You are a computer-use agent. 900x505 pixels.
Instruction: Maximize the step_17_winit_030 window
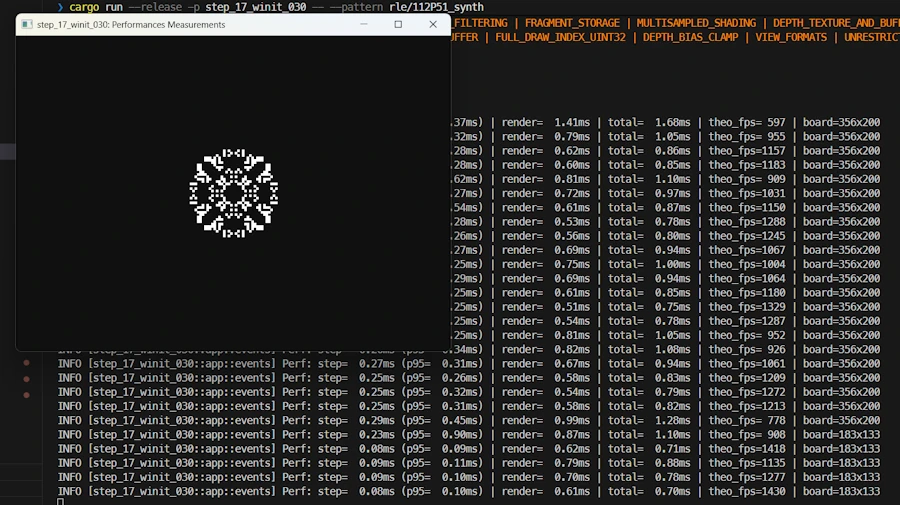pyautogui.click(x=398, y=24)
